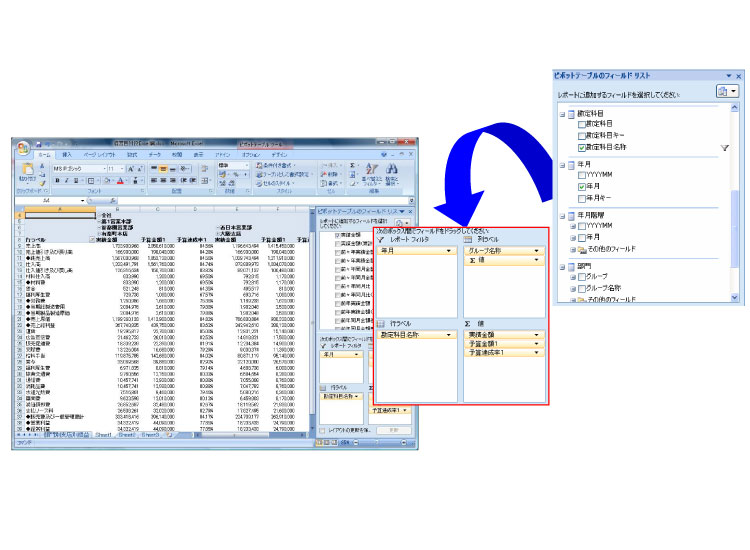750x550 pixels.
Task: Click Cell Styles (セルのスタイル) icon
Action: (275, 183)
